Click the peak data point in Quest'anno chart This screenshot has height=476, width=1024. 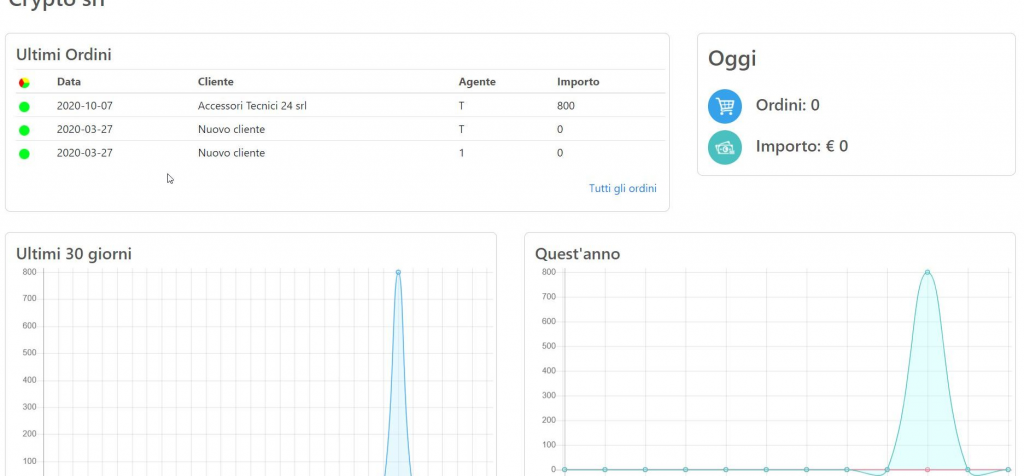tap(927, 272)
